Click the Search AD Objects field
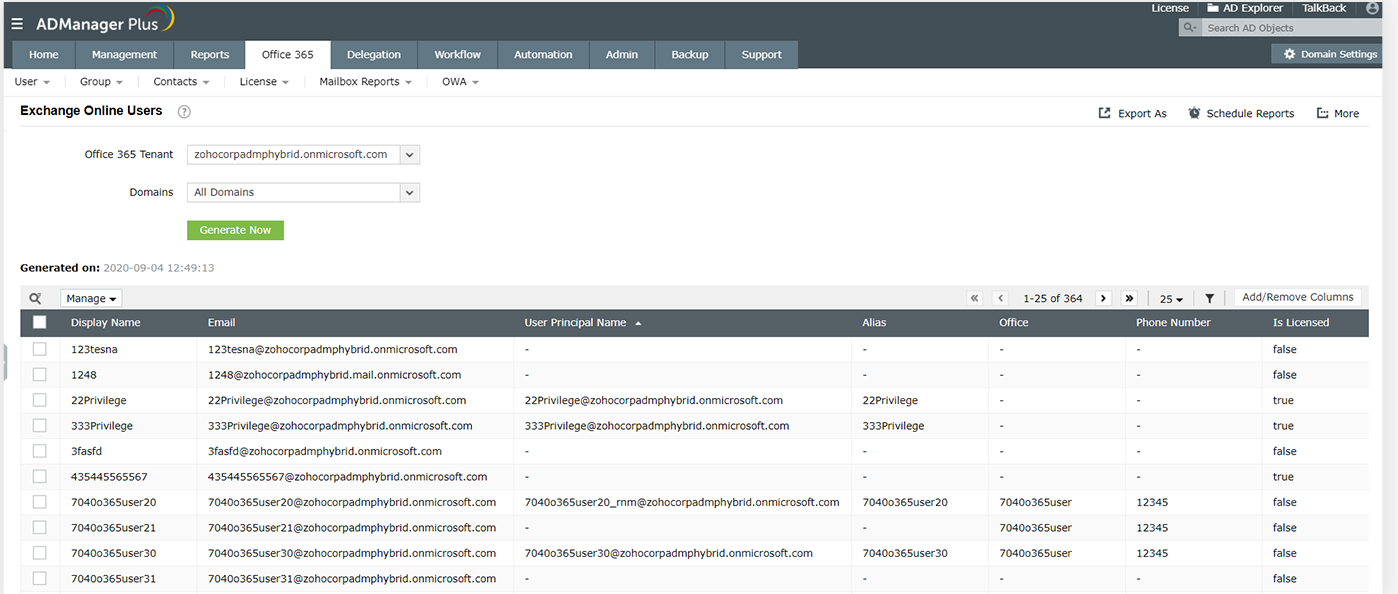The height and width of the screenshot is (594, 1398). tap(1290, 28)
